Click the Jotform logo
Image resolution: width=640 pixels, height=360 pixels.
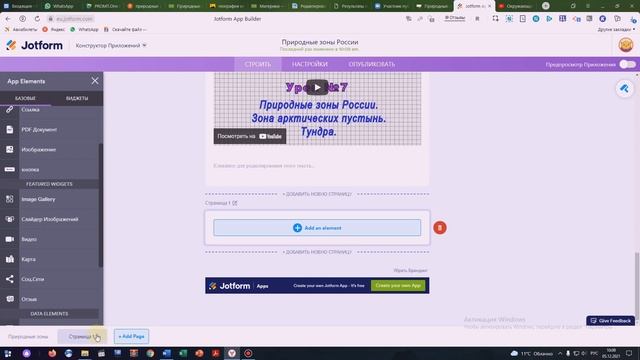coord(35,45)
